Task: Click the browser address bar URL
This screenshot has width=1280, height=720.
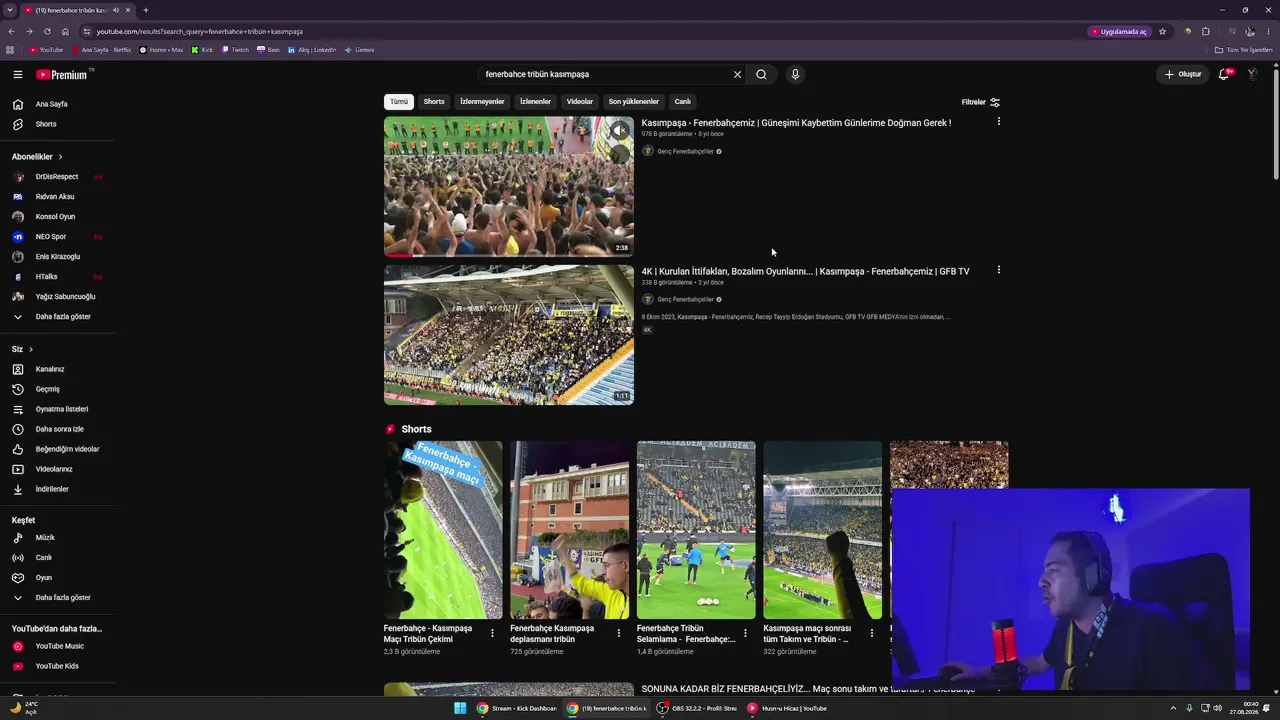Action: pyautogui.click(x=200, y=31)
